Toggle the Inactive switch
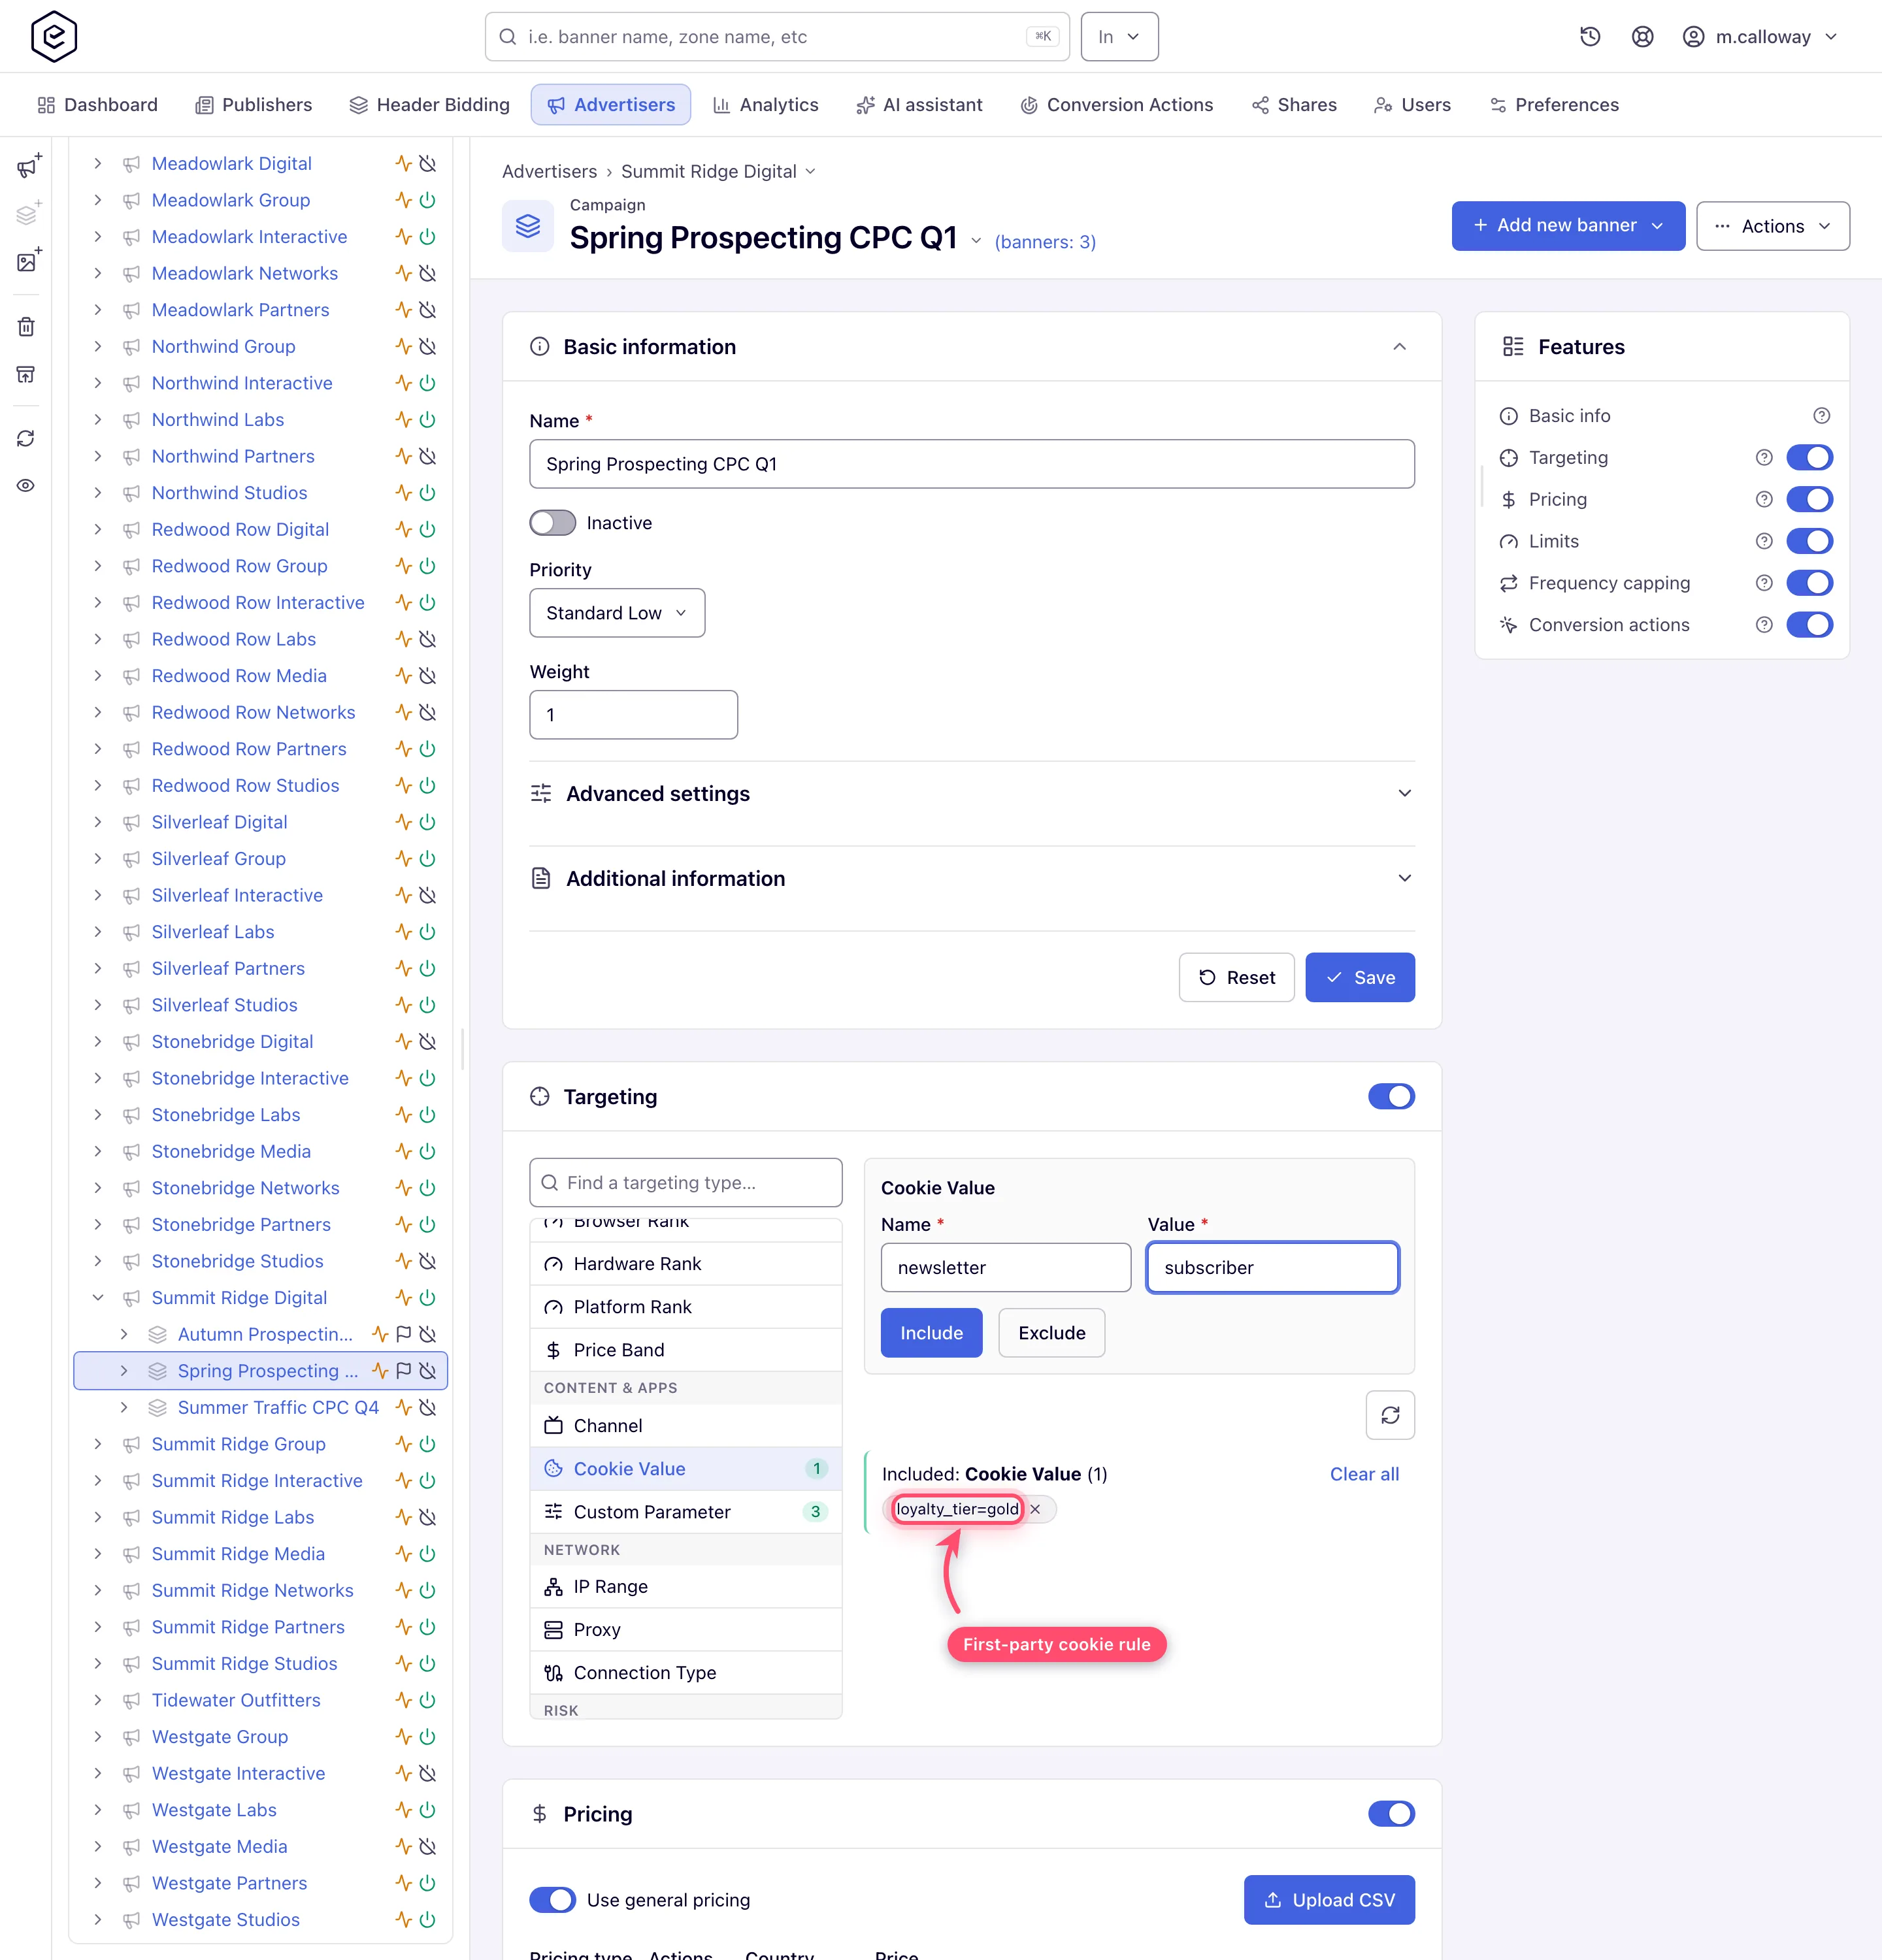This screenshot has width=1882, height=1960. coord(553,523)
